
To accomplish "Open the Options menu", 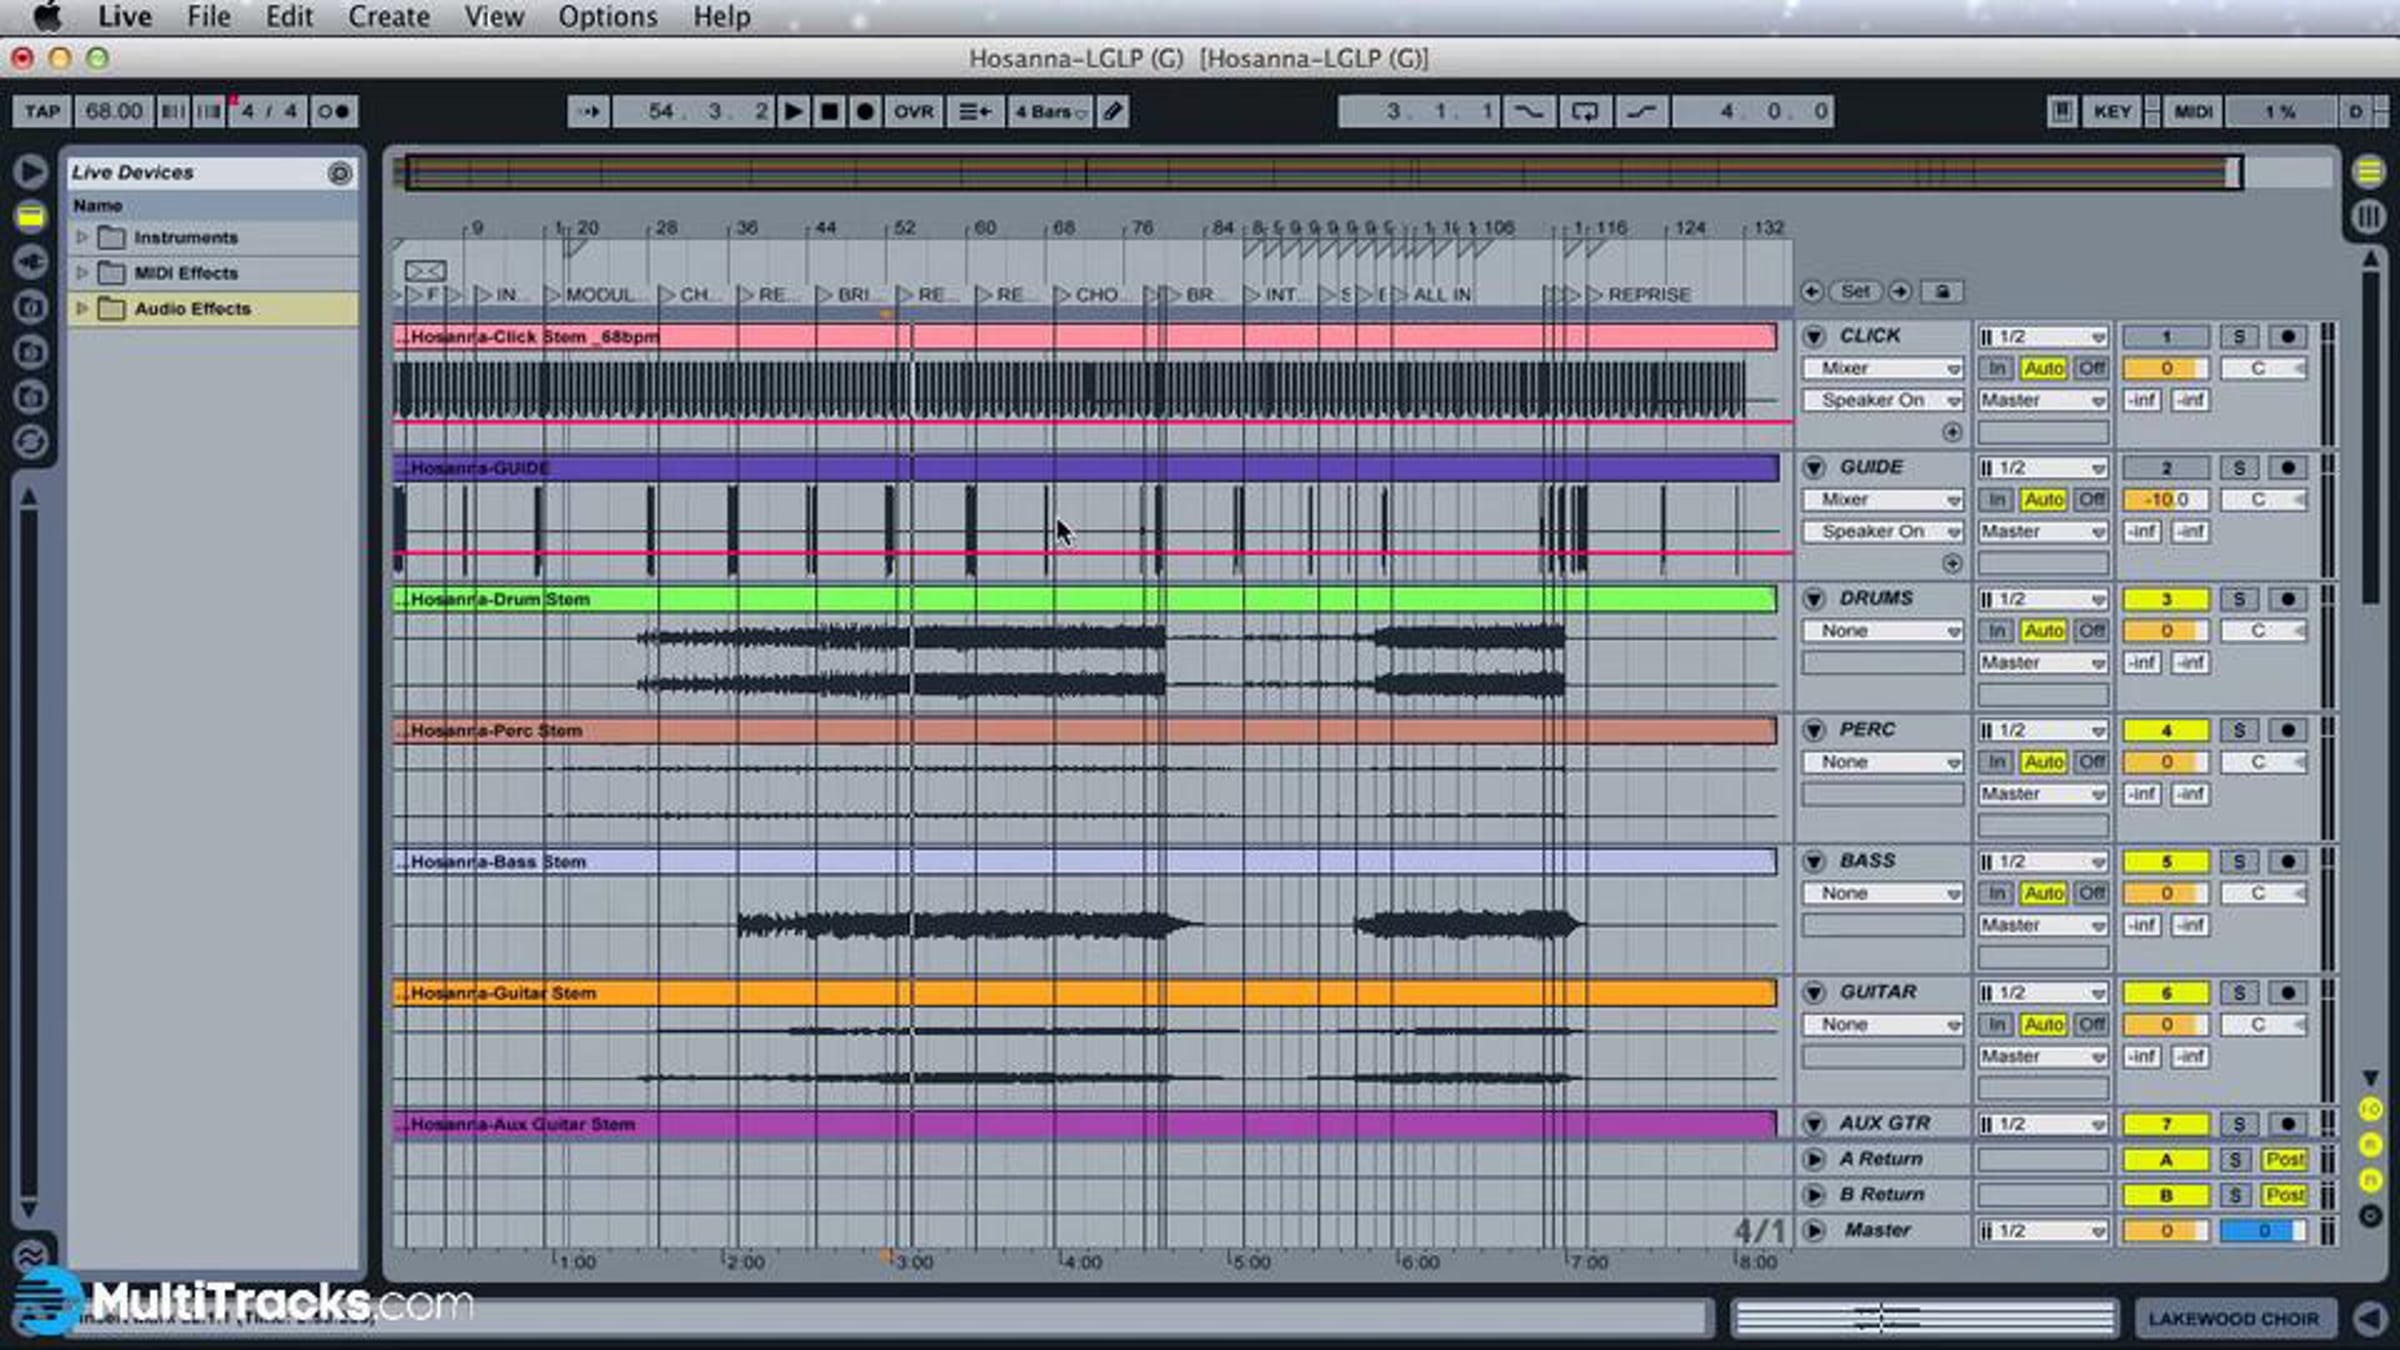I will click(x=607, y=17).
